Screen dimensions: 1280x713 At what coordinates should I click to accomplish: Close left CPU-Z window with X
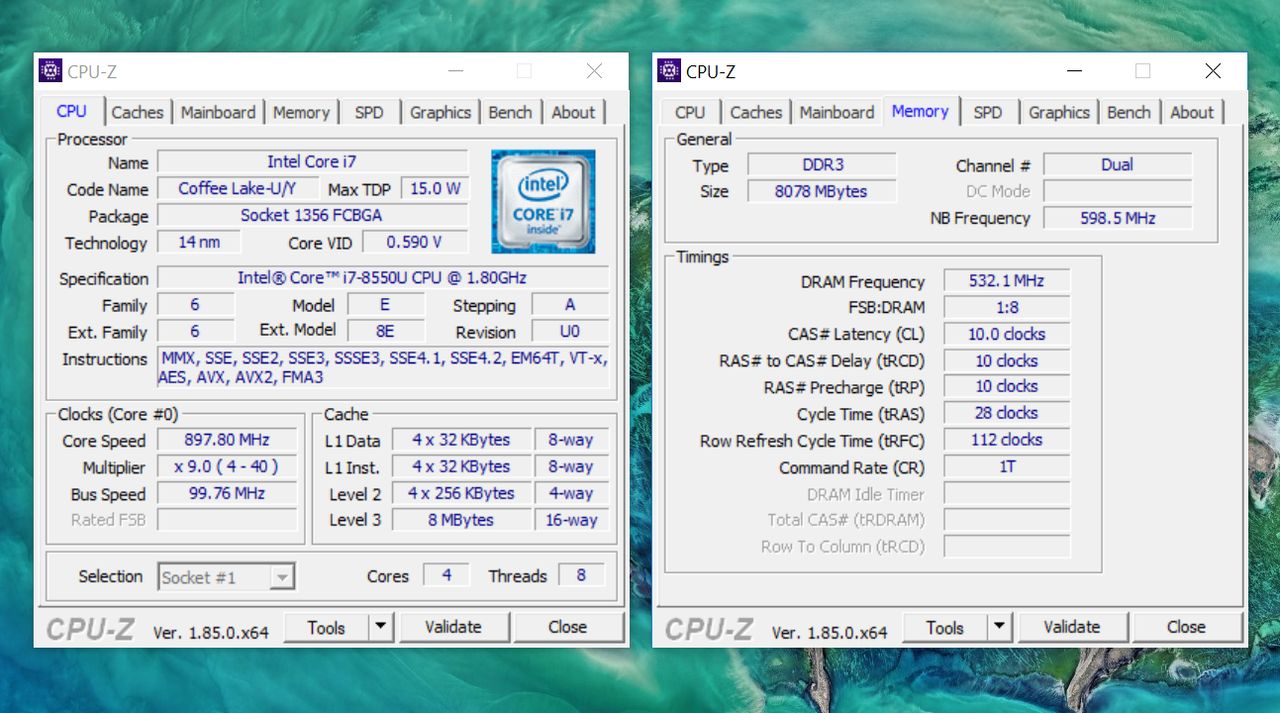[x=594, y=71]
